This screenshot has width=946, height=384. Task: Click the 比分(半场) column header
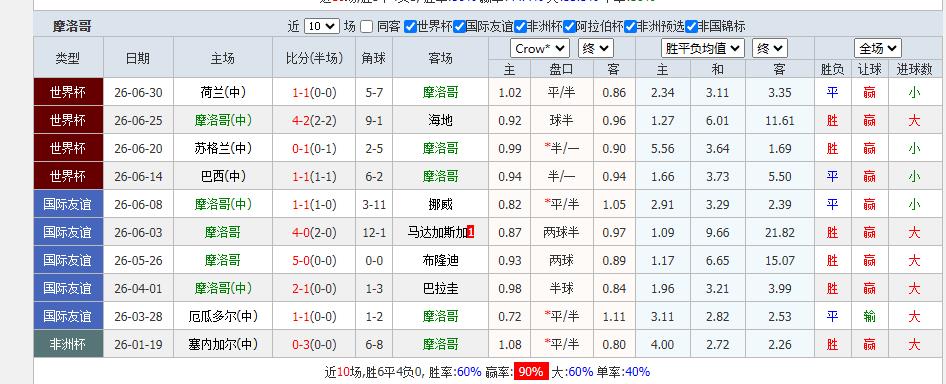point(314,58)
